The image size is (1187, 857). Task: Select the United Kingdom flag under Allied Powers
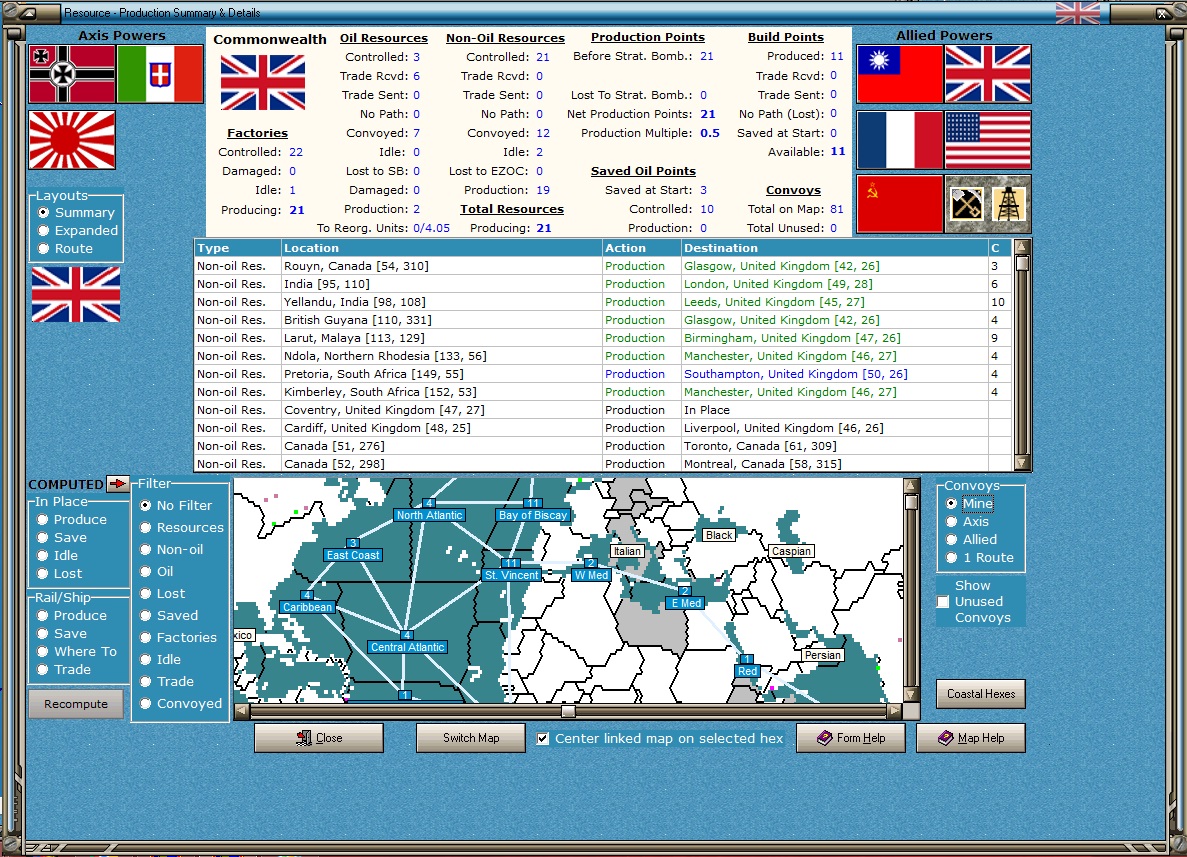click(x=988, y=73)
